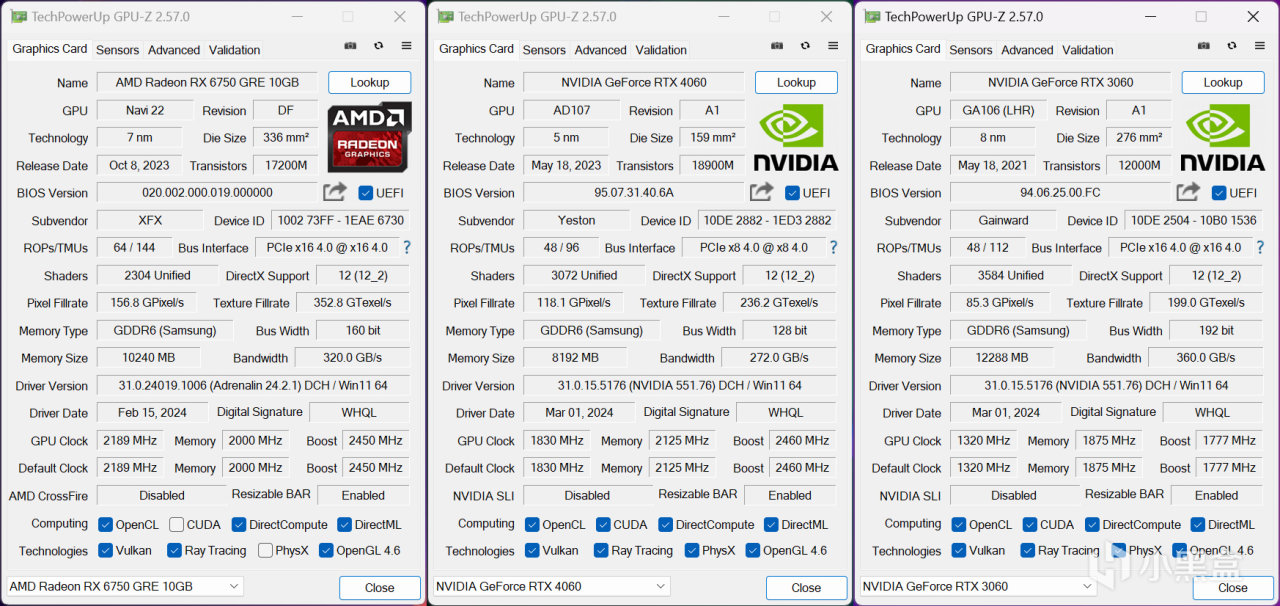The width and height of the screenshot is (1280, 606).
Task: Click BIOS Version field 95.07.31.40.6A
Action: point(634,193)
